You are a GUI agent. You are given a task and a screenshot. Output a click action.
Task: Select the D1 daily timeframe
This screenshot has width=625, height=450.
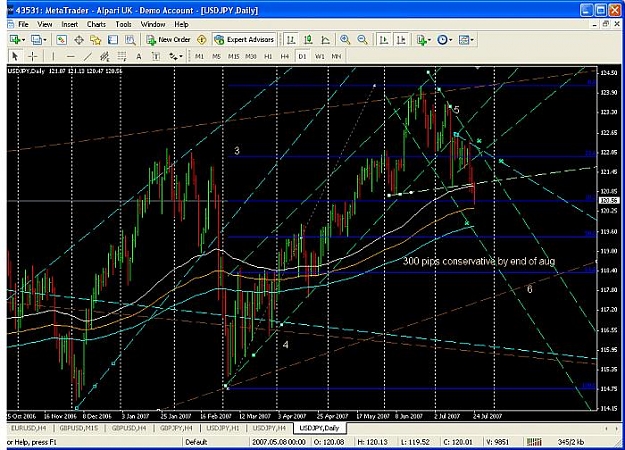[x=302, y=56]
